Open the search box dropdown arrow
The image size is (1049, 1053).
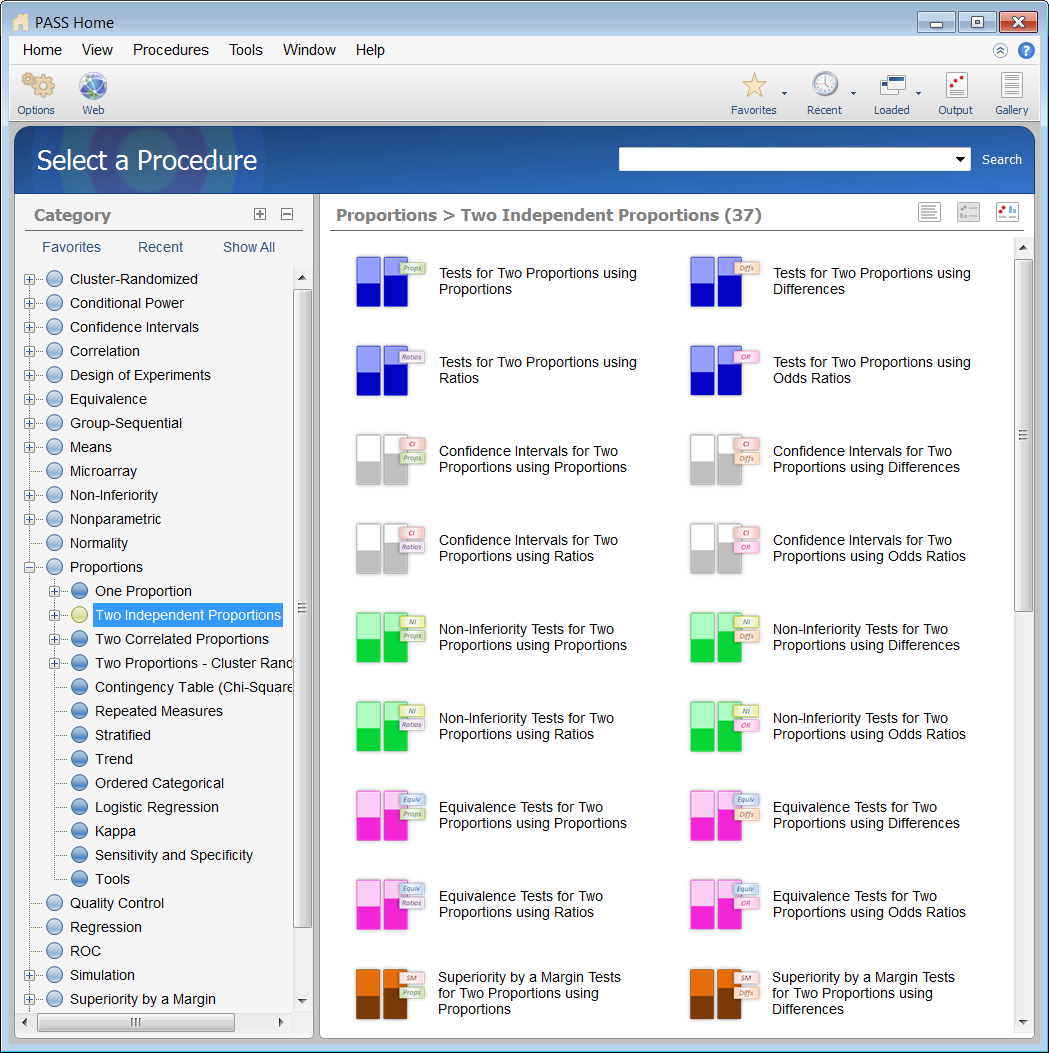coord(960,159)
